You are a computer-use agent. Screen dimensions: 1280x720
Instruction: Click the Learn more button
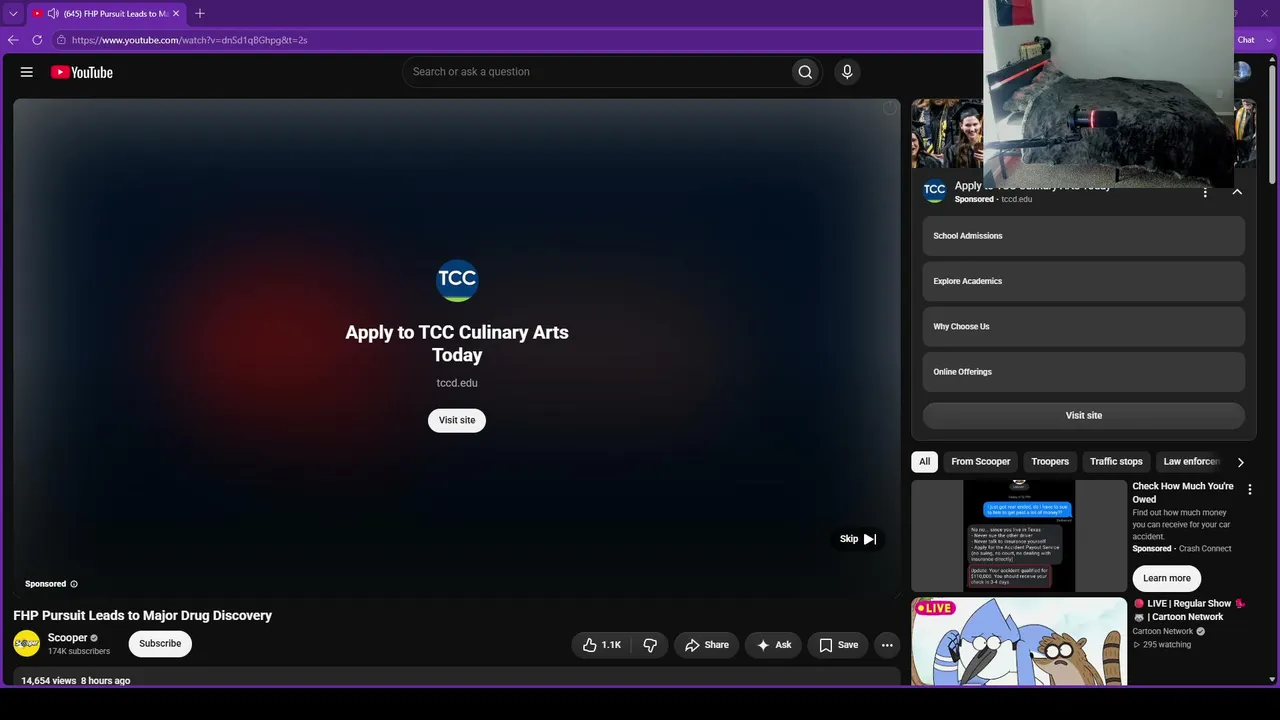pyautogui.click(x=1167, y=578)
